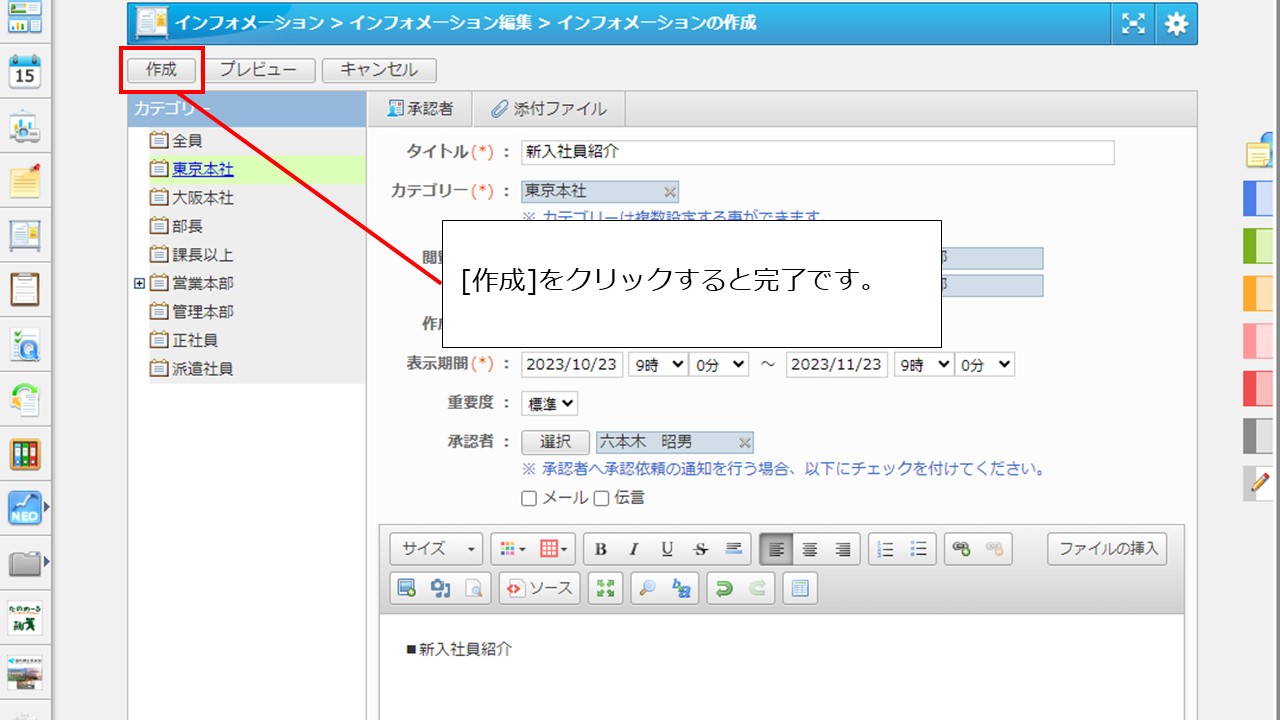Apply italic formatting in the editor
The image size is (1280, 720).
pyautogui.click(x=634, y=549)
